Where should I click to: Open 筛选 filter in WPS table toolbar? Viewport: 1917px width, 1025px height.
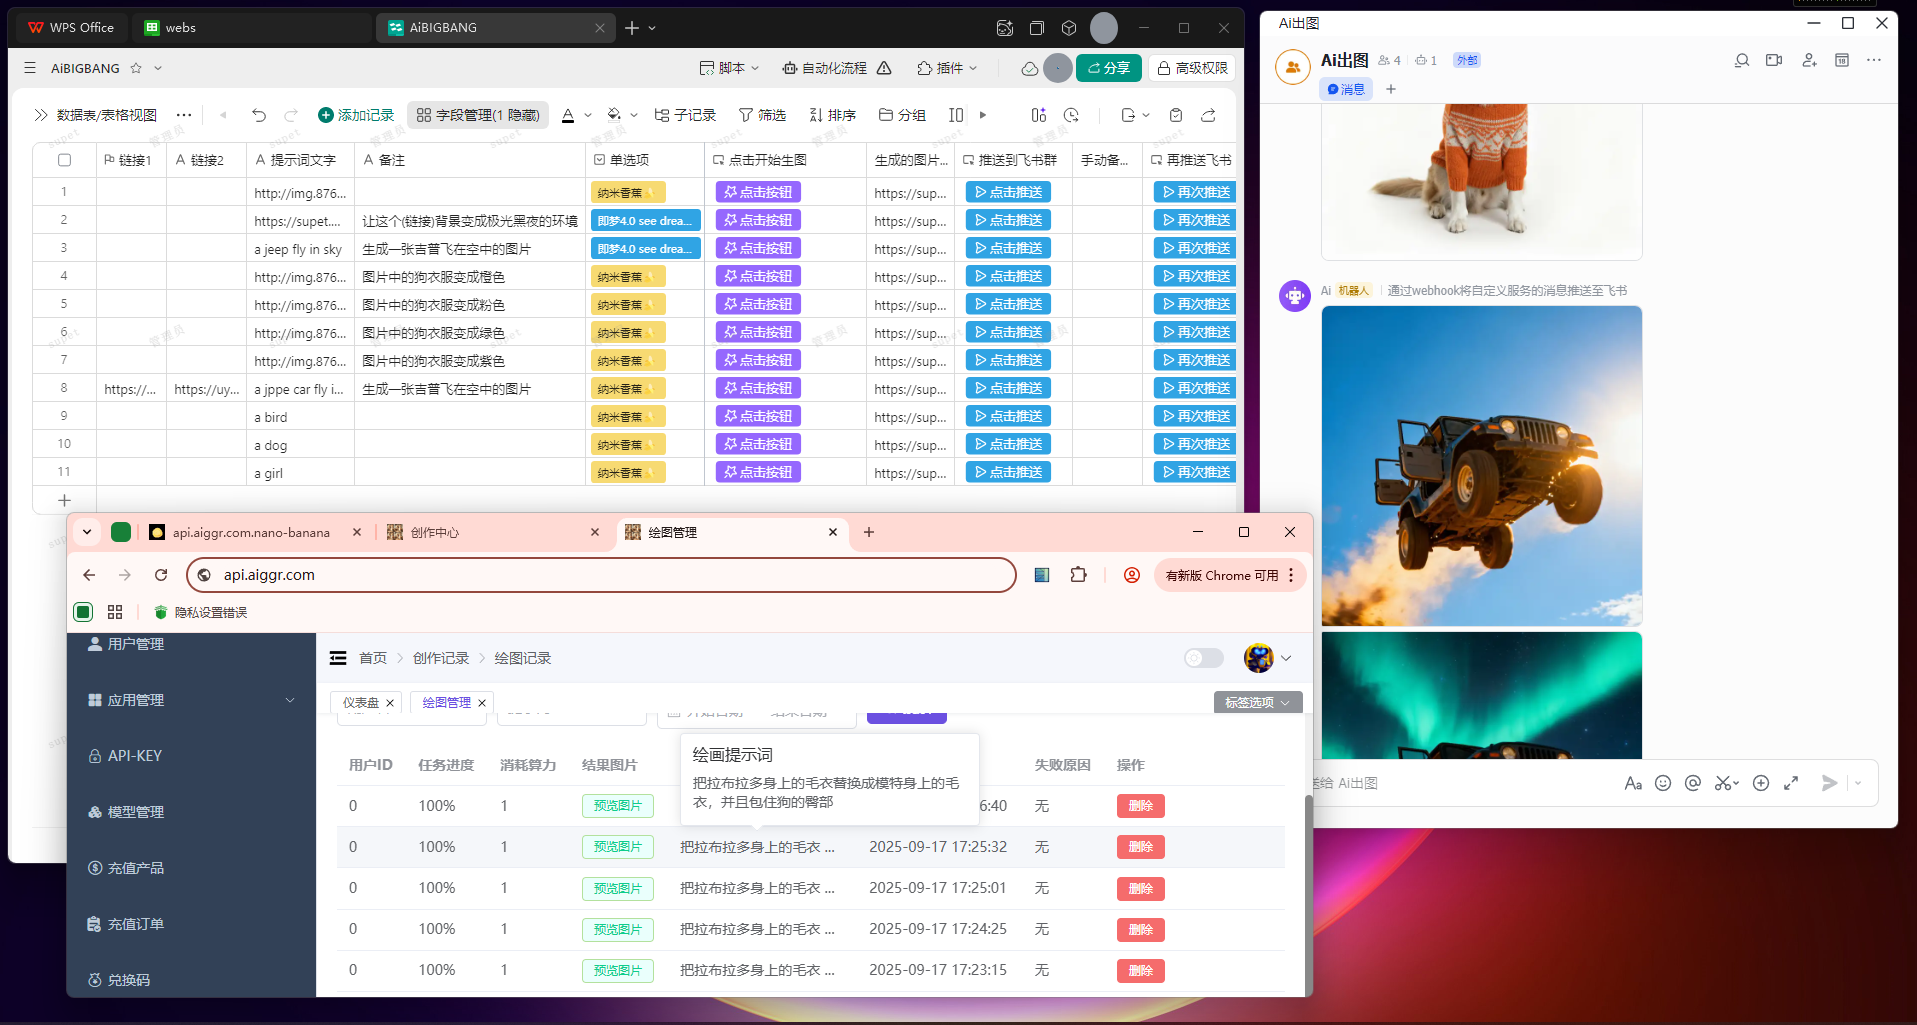point(762,115)
